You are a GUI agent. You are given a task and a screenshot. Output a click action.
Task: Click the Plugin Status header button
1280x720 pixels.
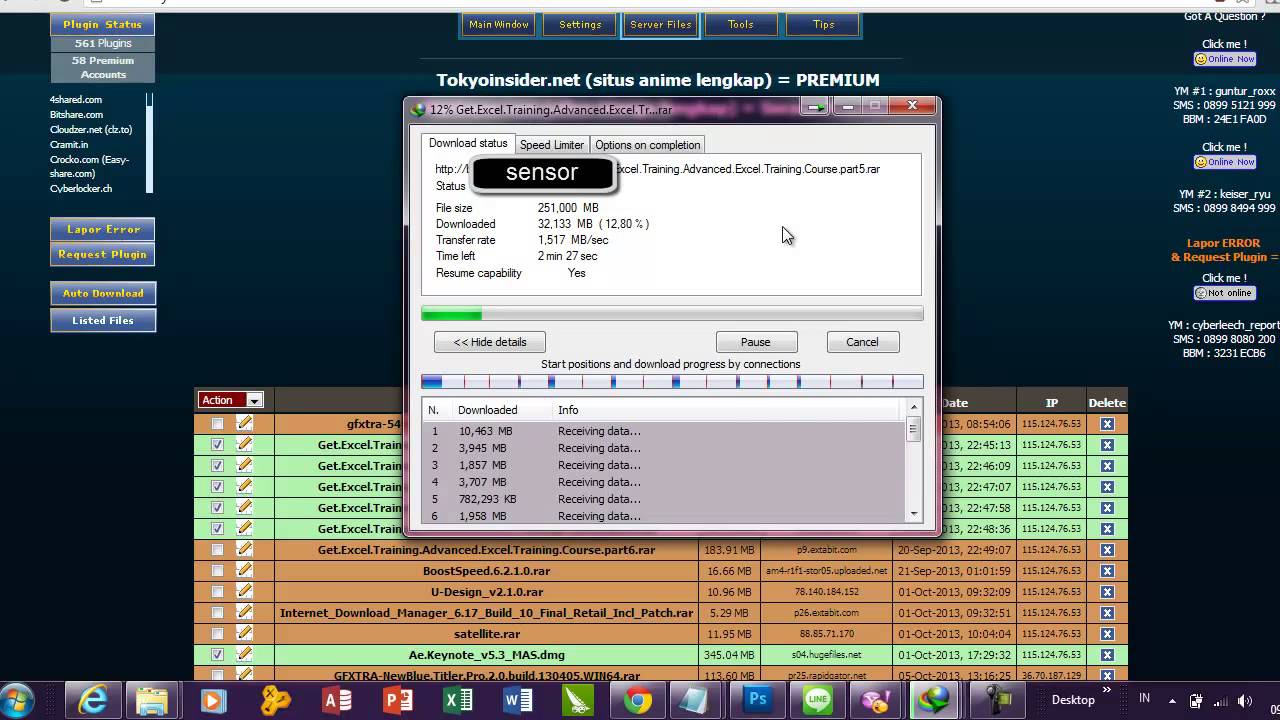click(x=103, y=24)
